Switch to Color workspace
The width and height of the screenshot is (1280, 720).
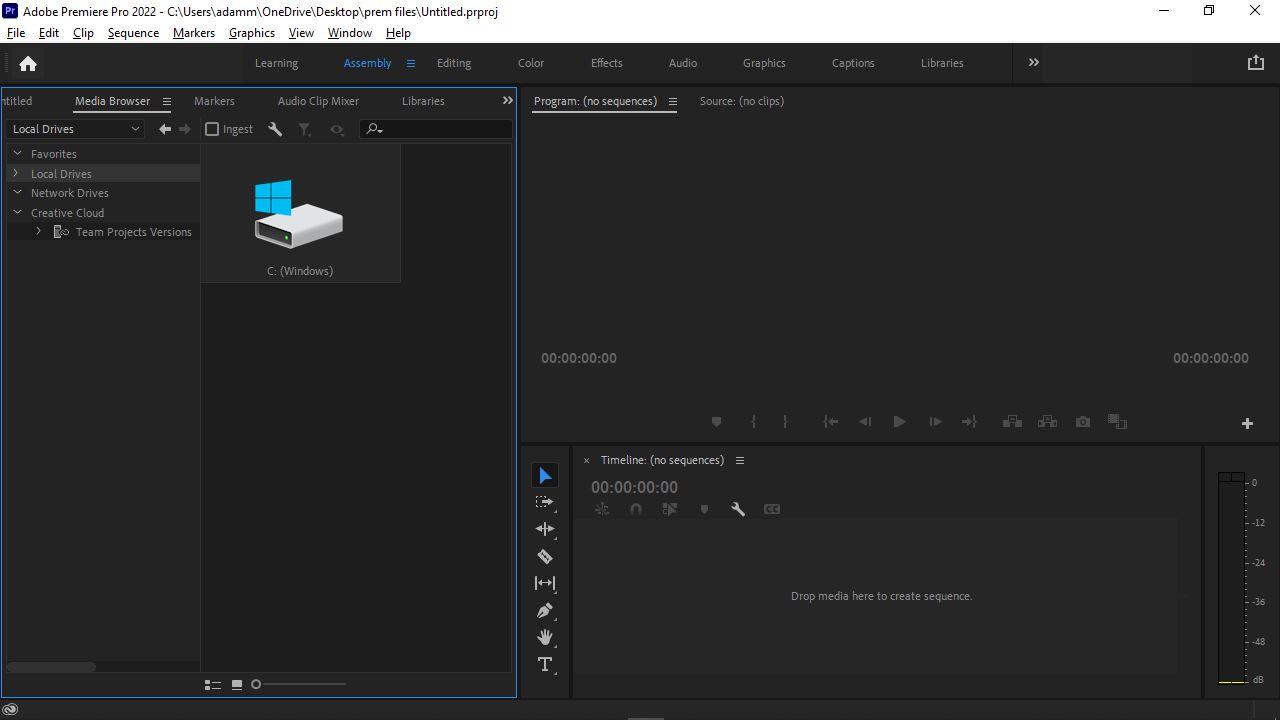pos(531,63)
